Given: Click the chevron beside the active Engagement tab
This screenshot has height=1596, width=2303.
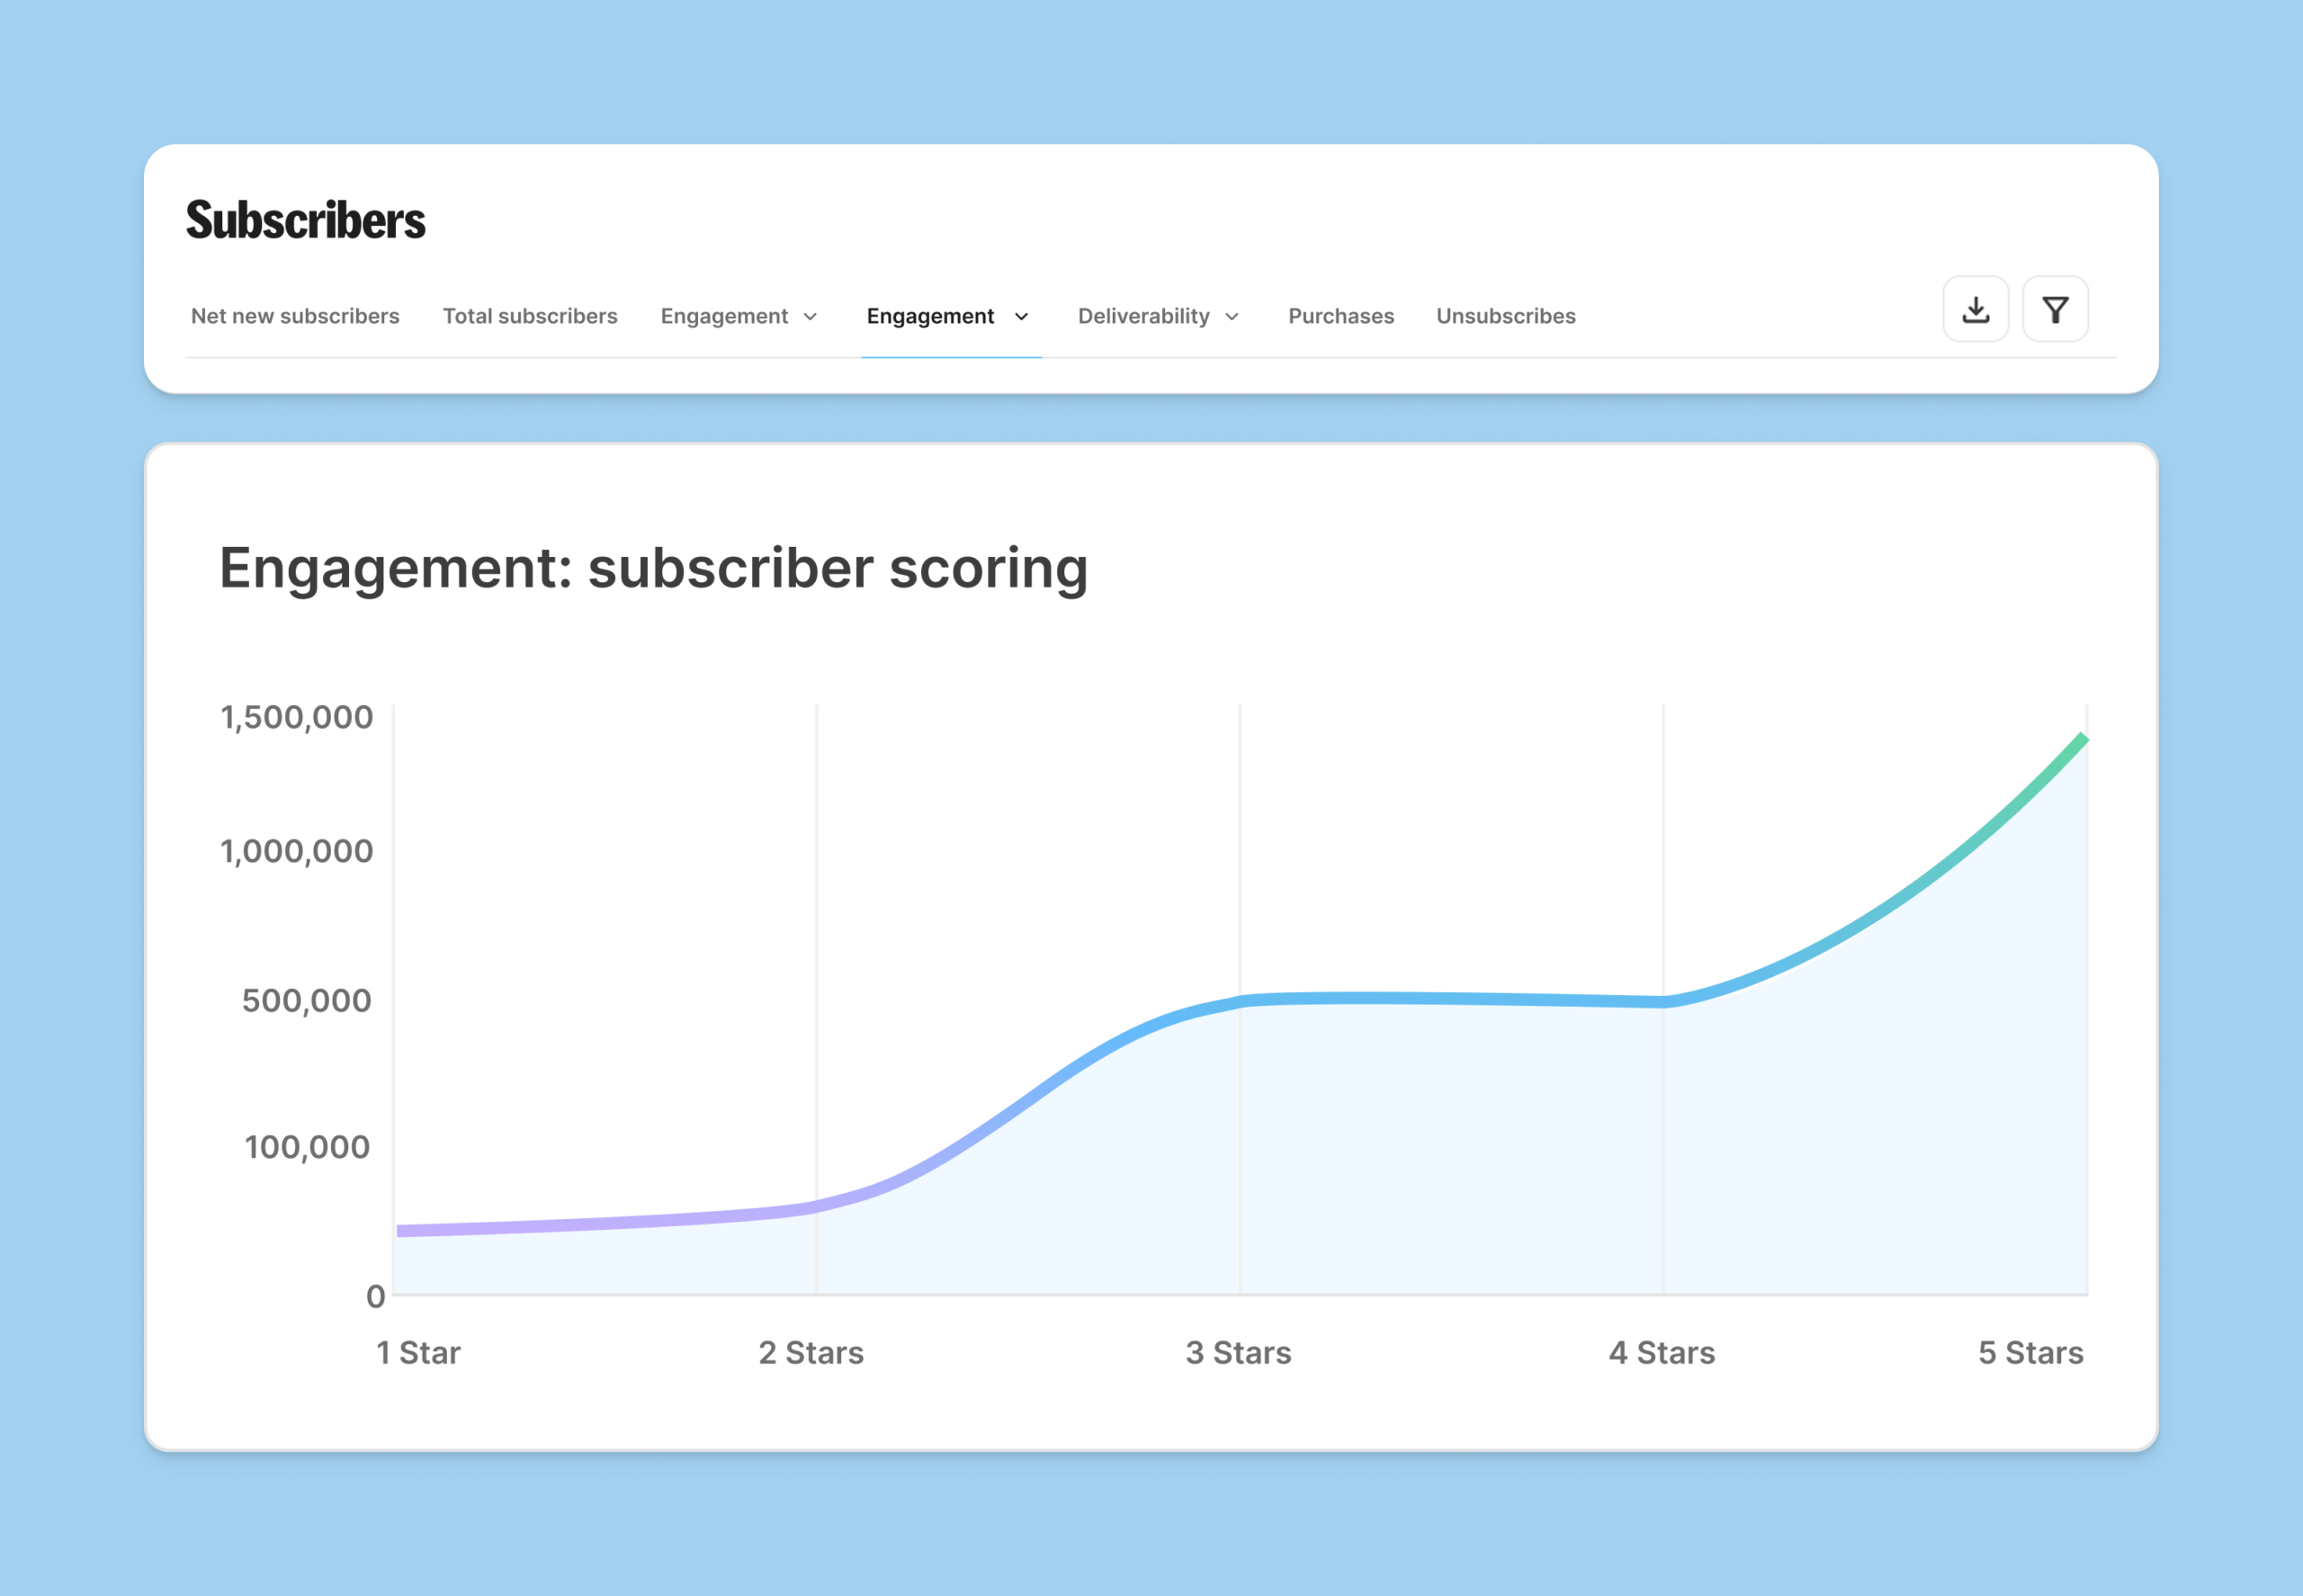Looking at the screenshot, I should click(1022, 317).
